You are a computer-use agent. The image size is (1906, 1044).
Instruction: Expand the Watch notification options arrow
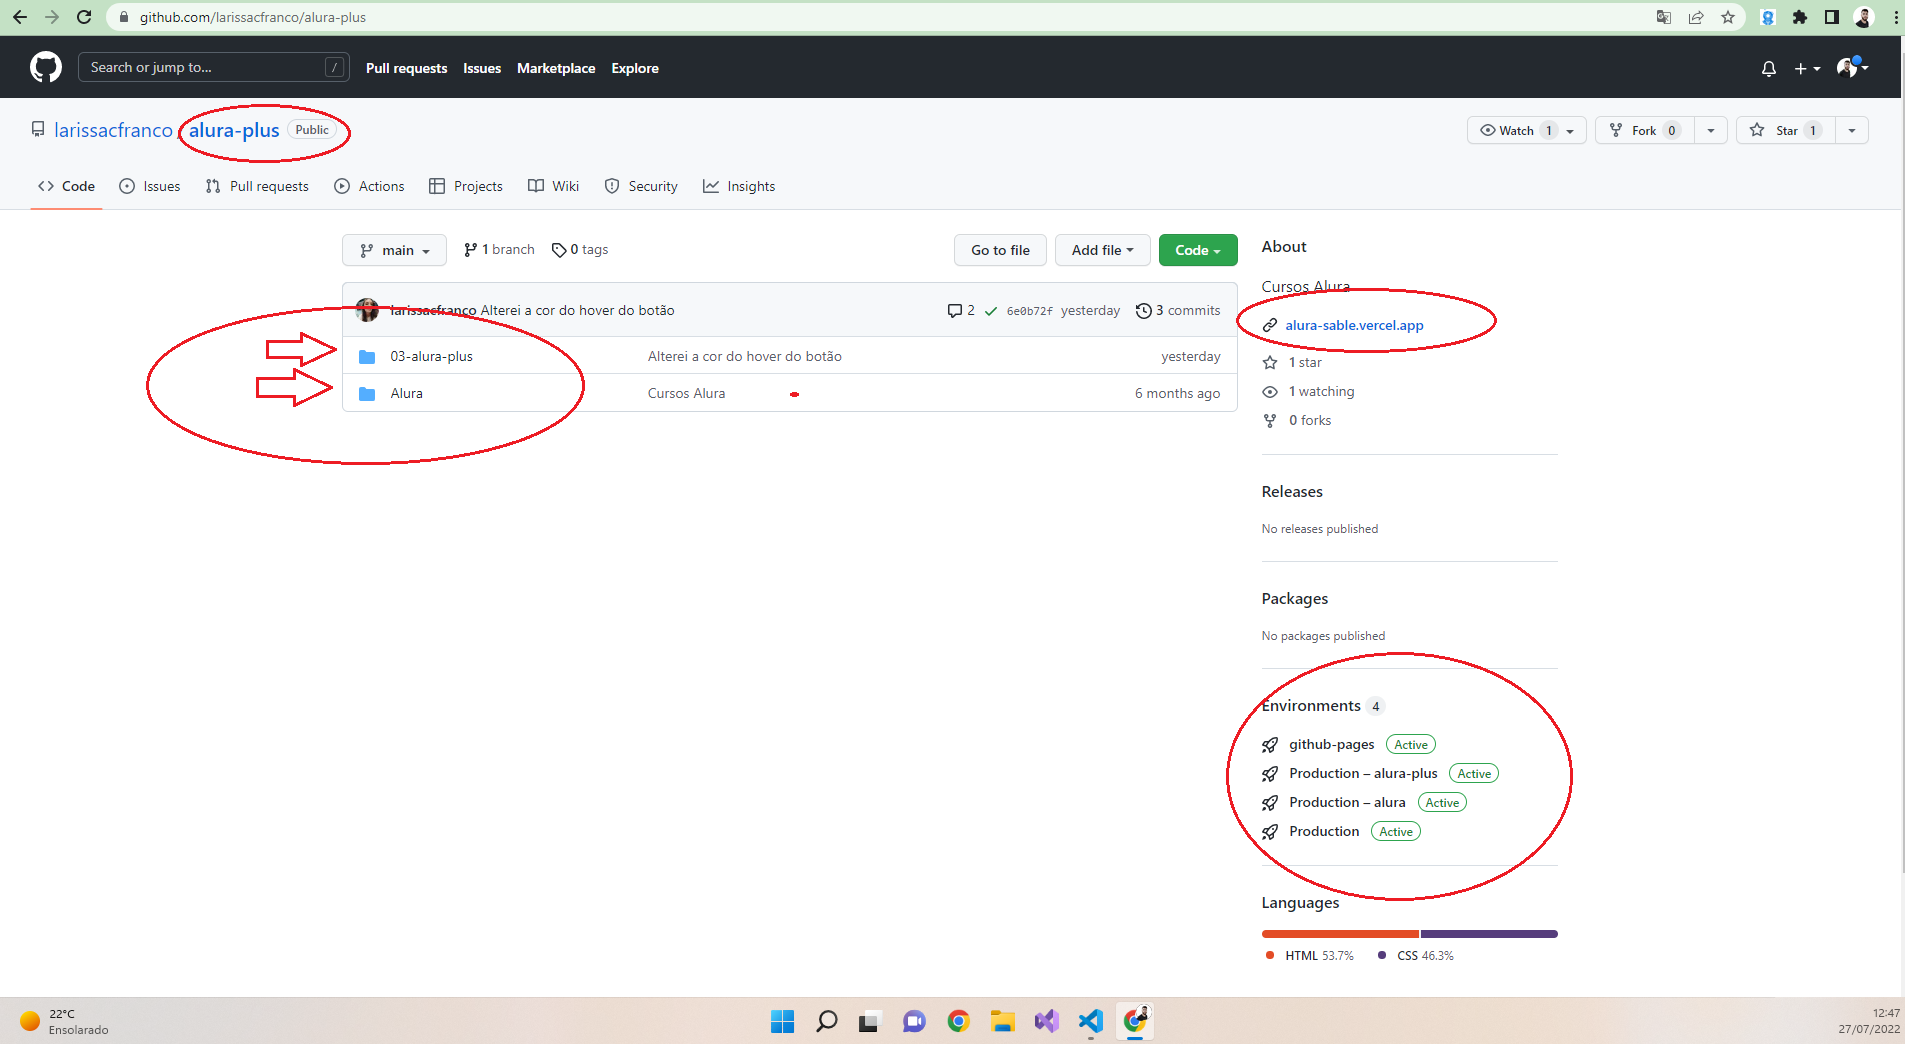1571,131
